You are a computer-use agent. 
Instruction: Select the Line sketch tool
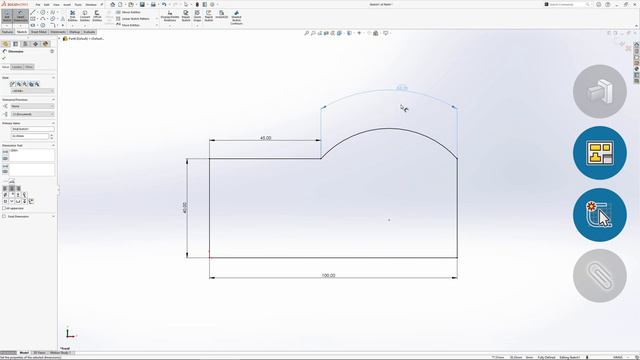pyautogui.click(x=33, y=13)
